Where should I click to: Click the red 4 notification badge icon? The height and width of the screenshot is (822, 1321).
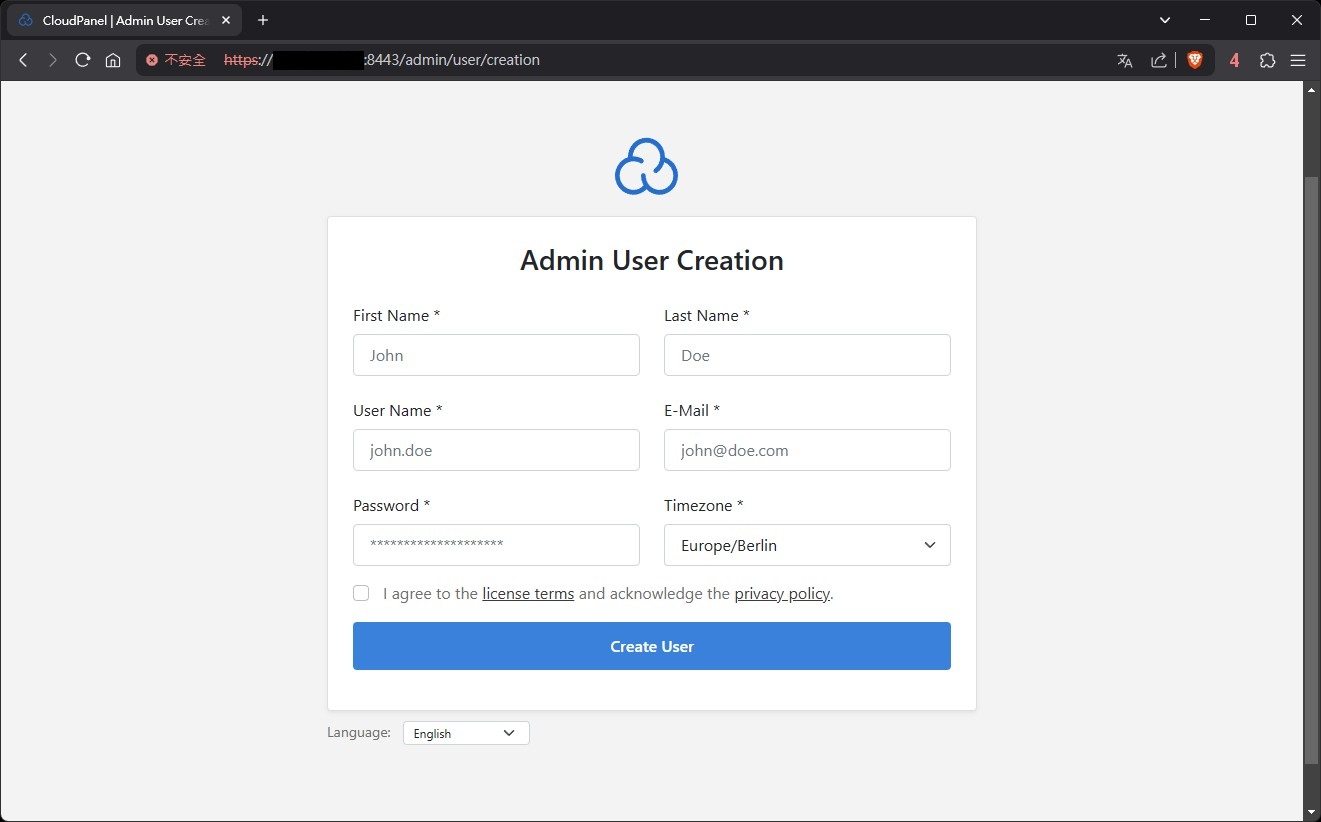click(1234, 60)
